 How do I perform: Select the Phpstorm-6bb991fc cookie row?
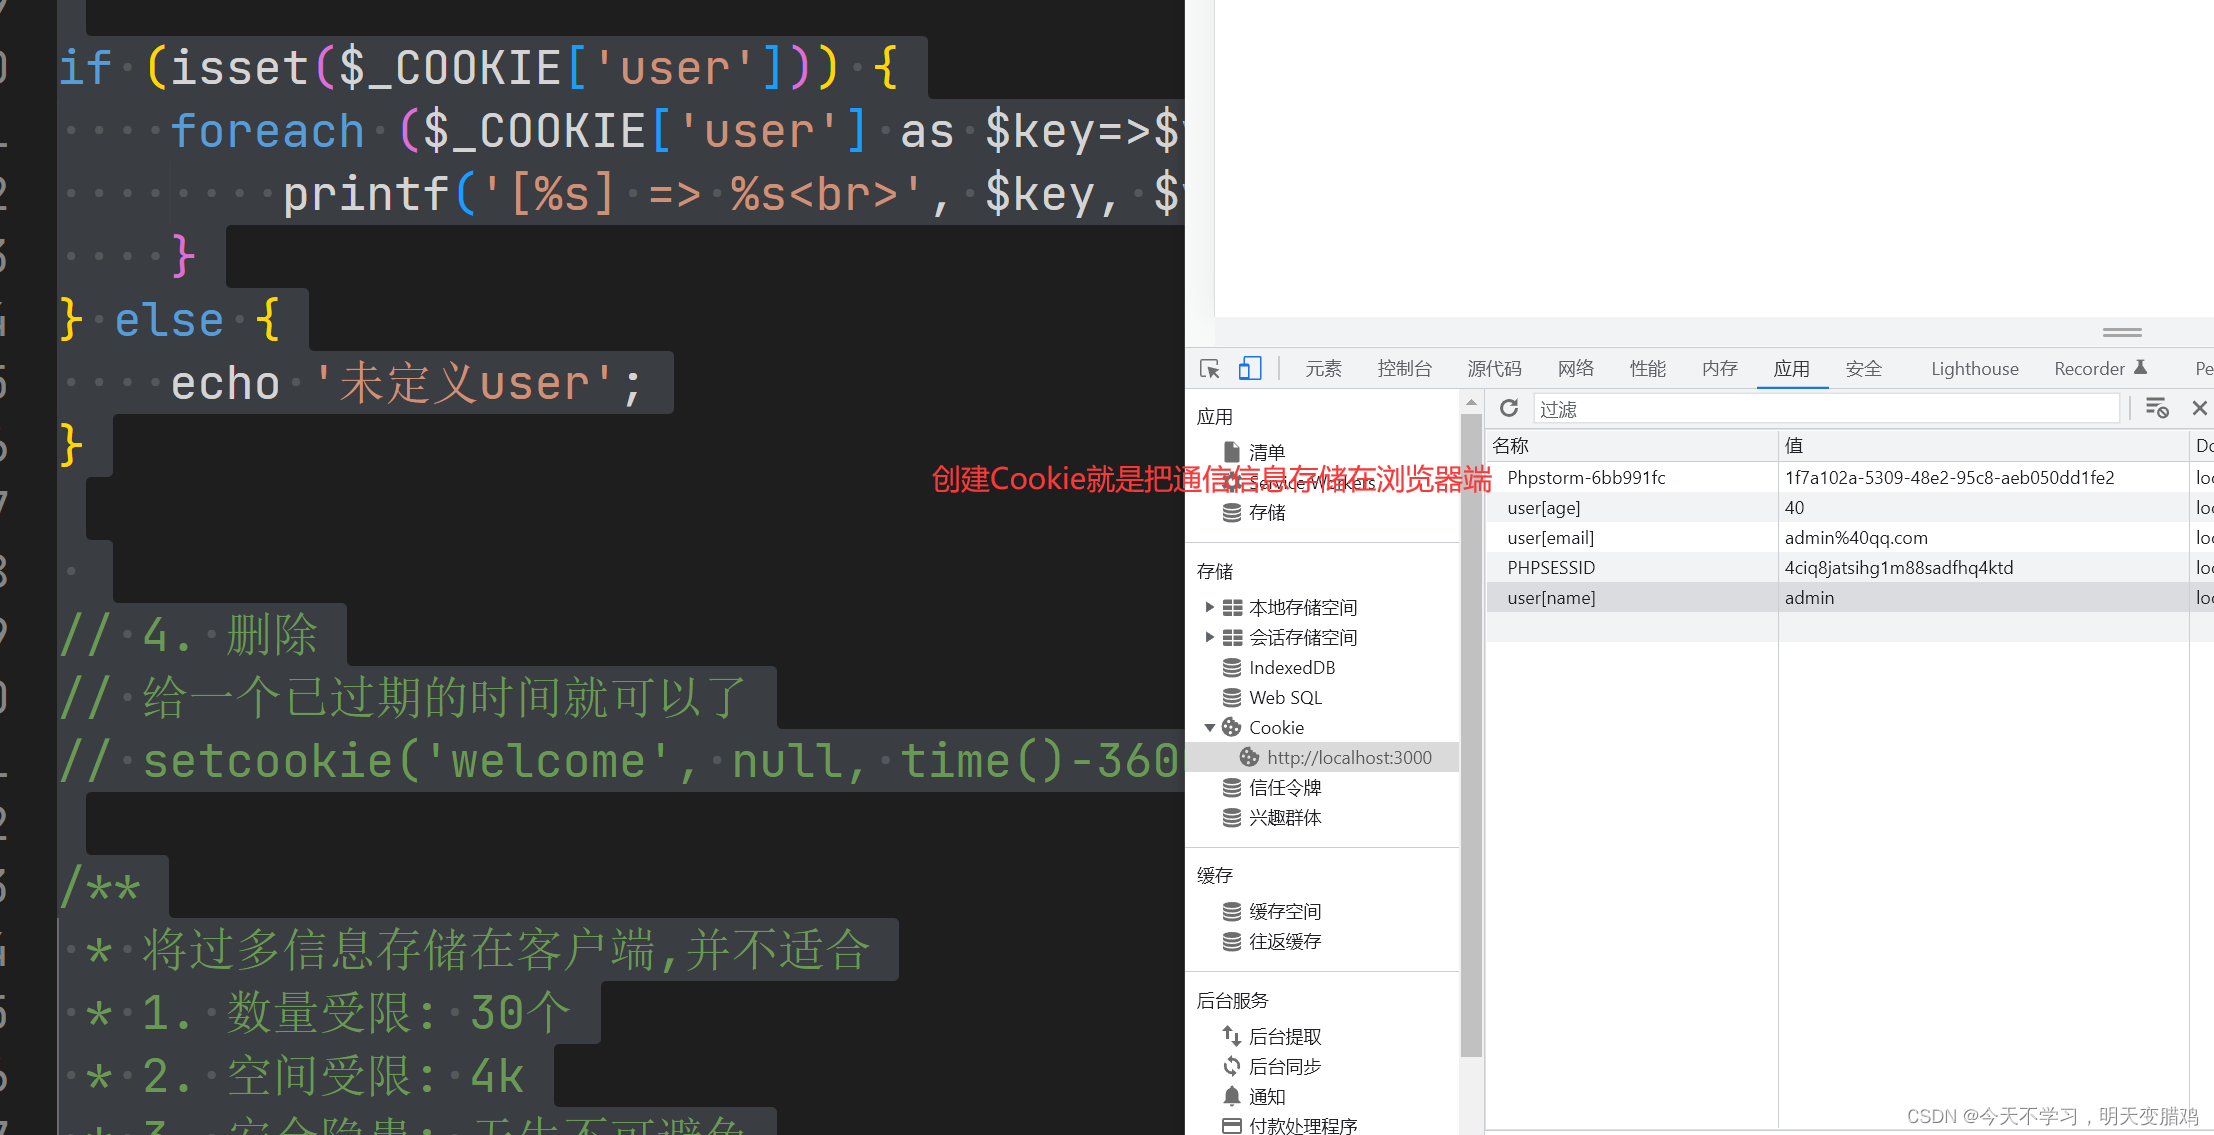(1849, 478)
